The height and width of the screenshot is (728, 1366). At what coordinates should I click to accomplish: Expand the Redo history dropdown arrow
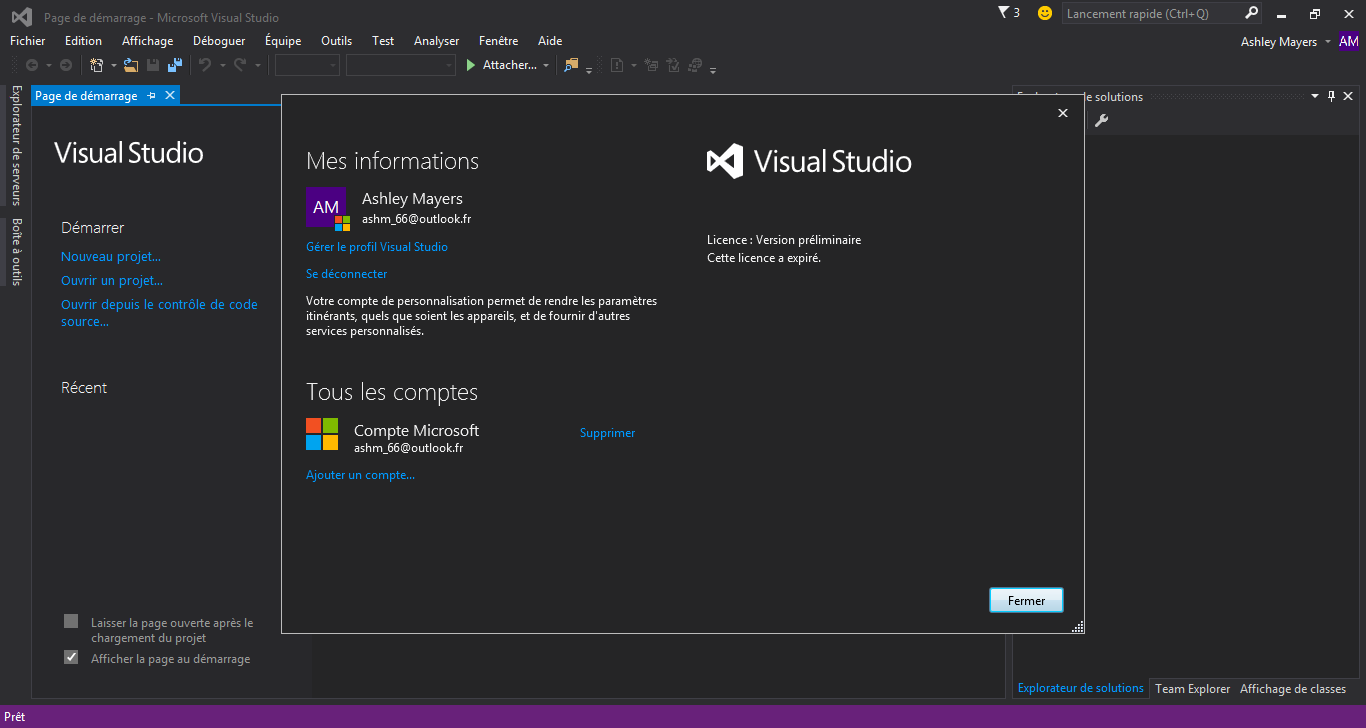coord(257,66)
